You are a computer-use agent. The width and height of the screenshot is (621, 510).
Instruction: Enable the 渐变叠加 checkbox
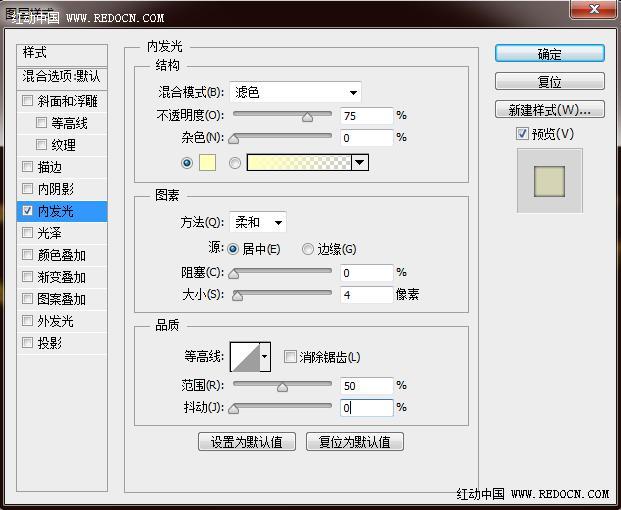coord(27,276)
